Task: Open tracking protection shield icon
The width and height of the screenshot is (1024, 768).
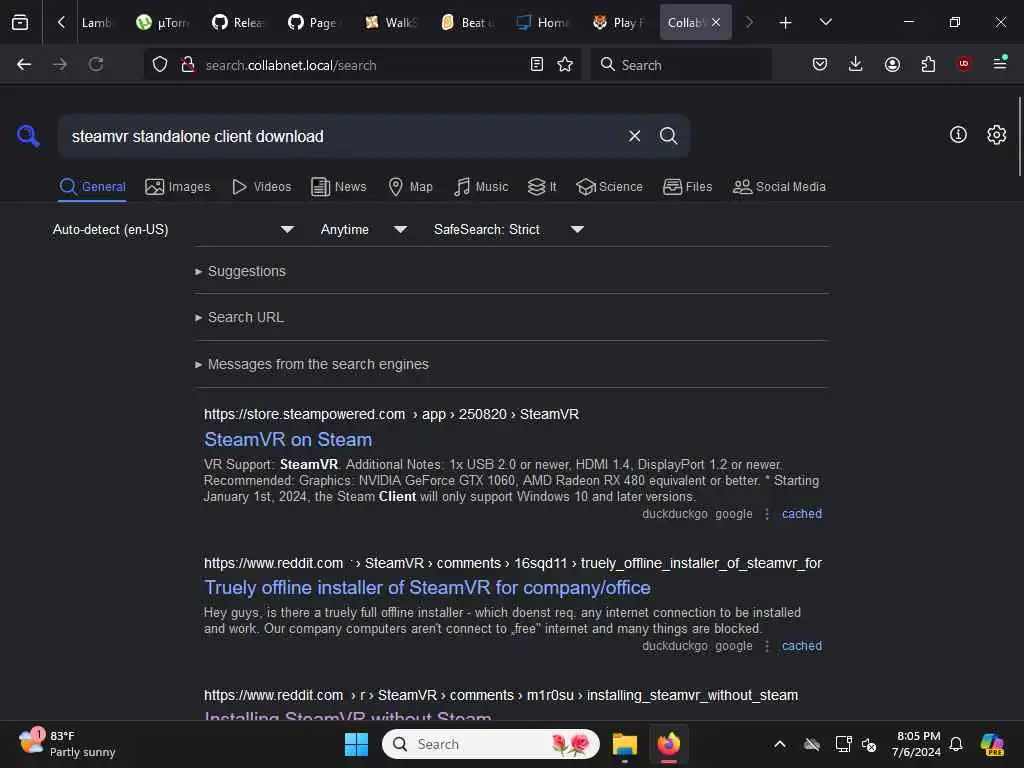Action: [160, 65]
